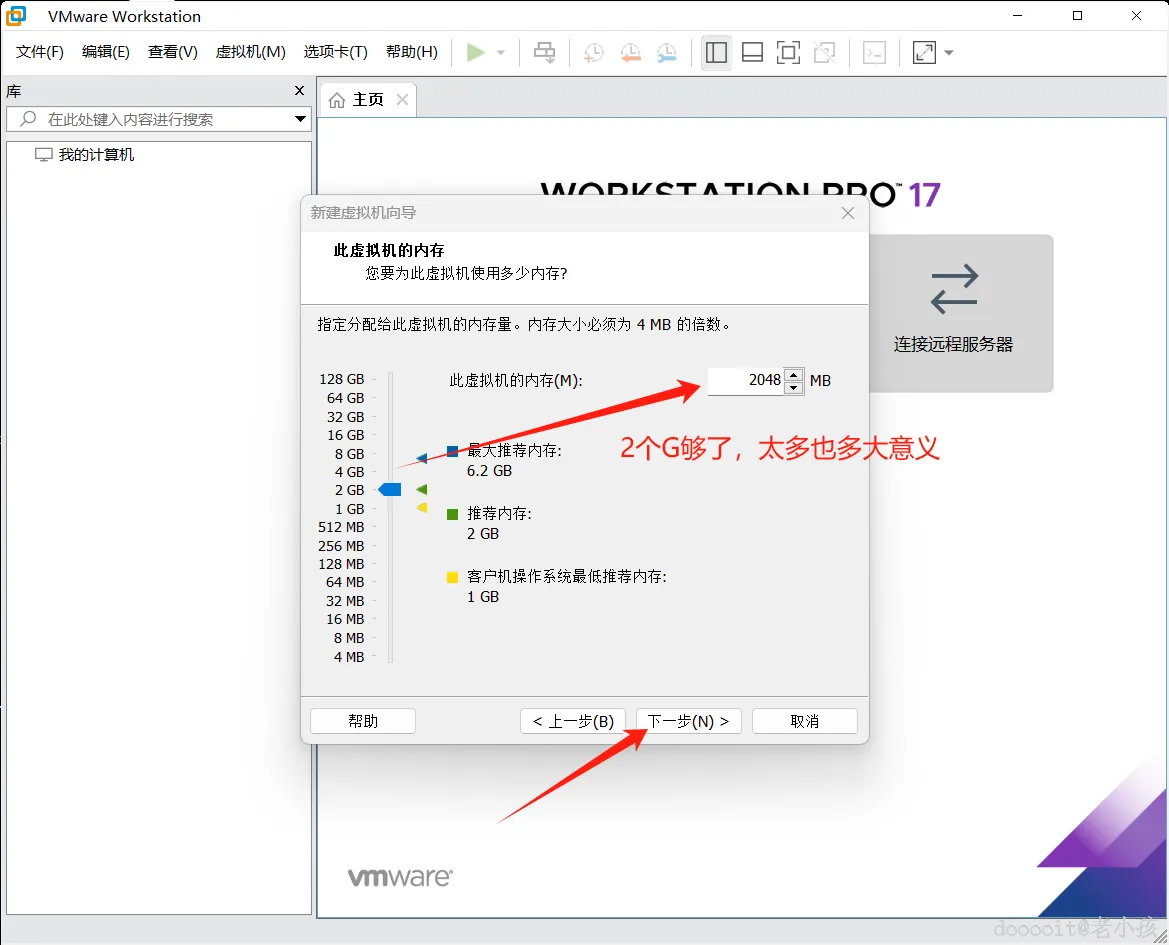Close the 库 library panel
Viewport: 1169px width, 945px height.
click(x=300, y=90)
